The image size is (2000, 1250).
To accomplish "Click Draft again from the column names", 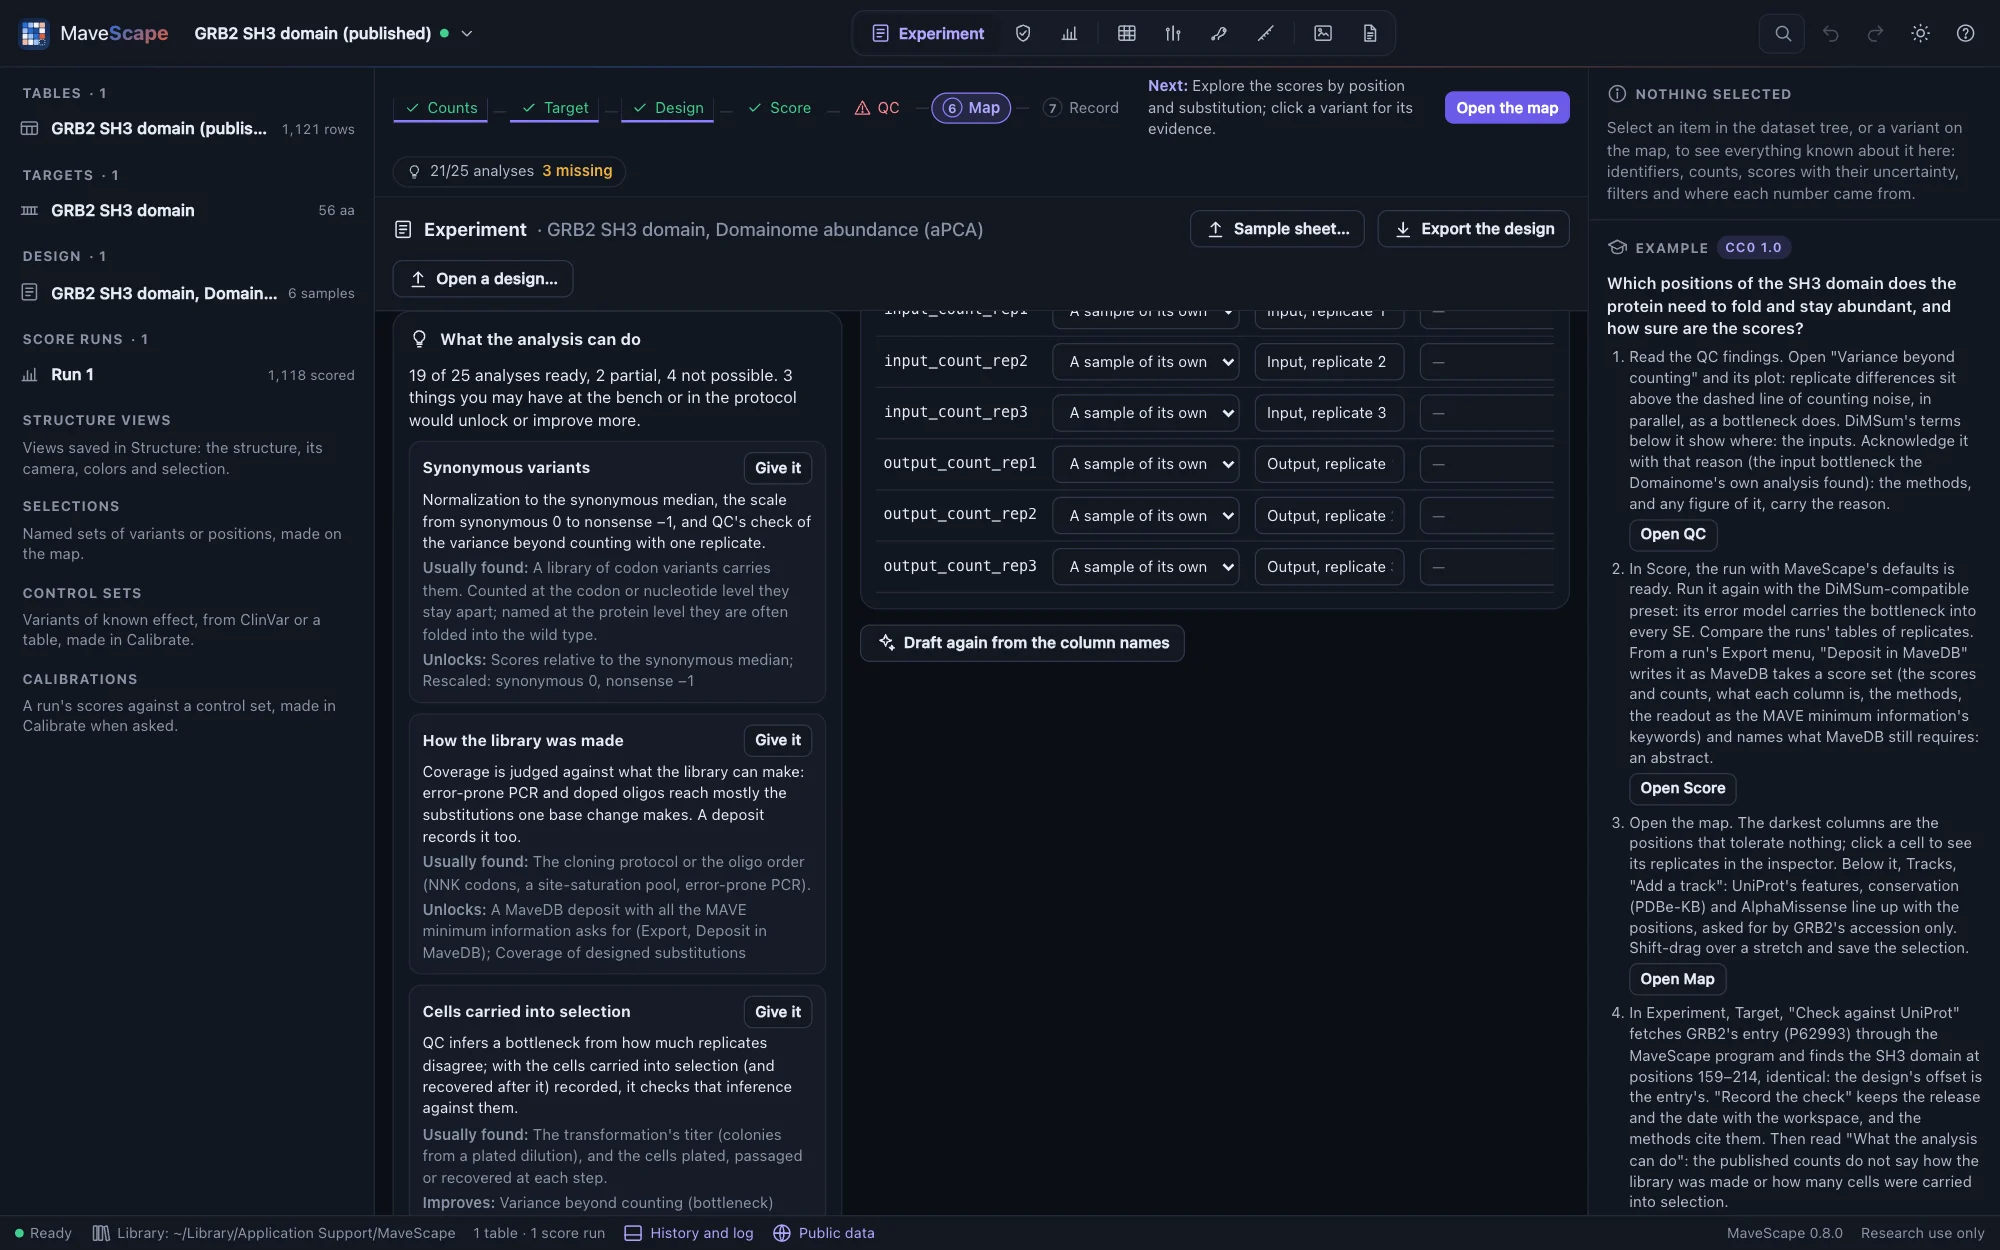I will 1022,643.
